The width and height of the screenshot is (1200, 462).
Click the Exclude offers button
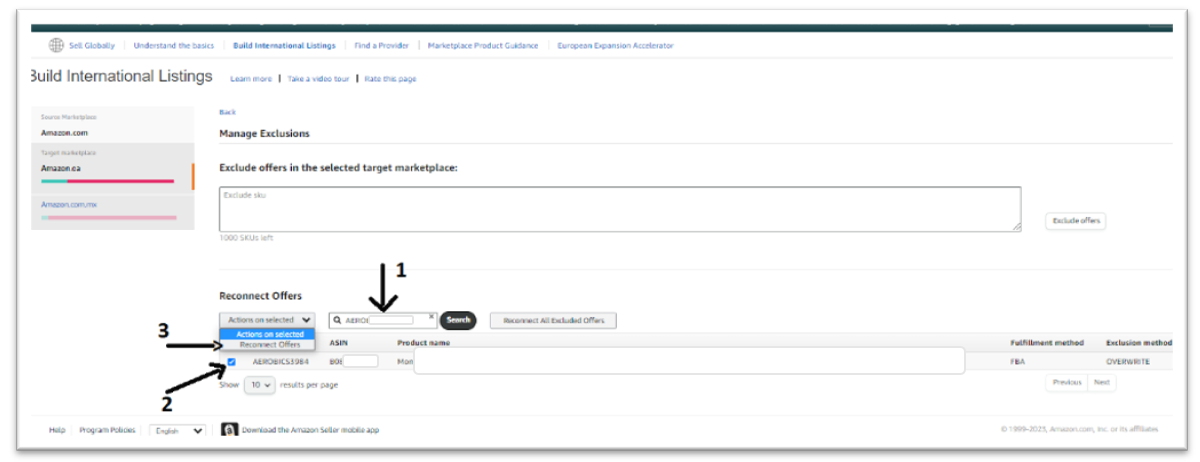pyautogui.click(x=1076, y=221)
